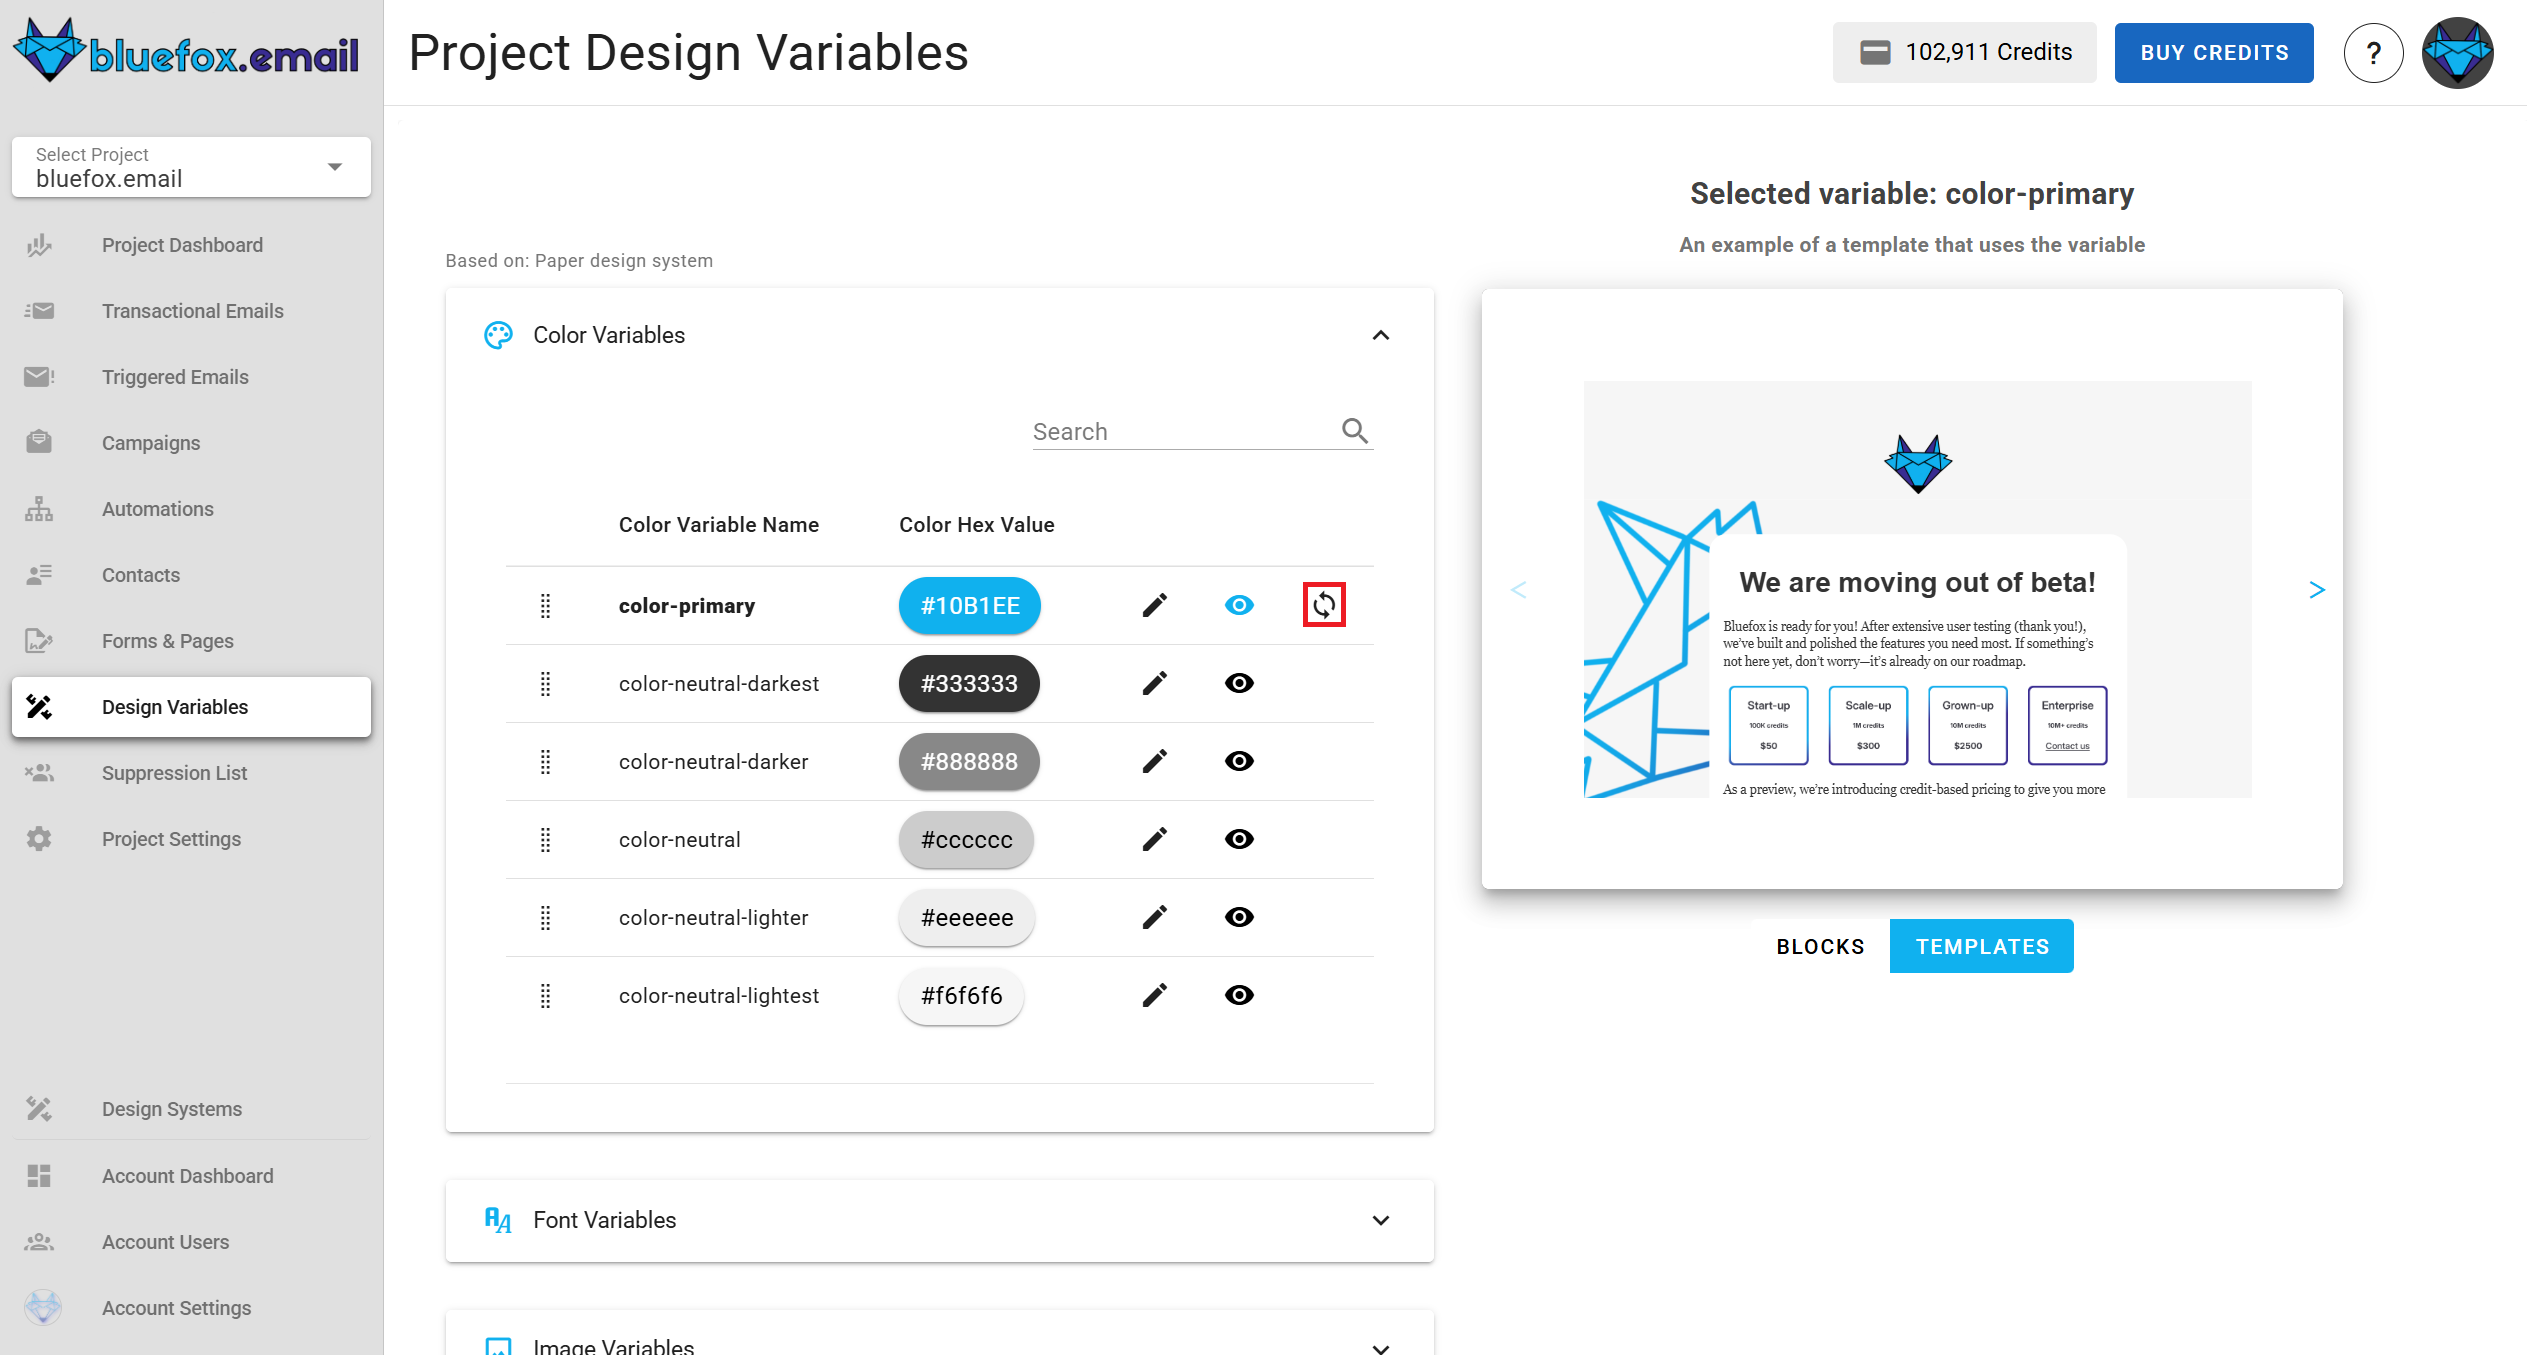2527x1355 pixels.
Task: Click the edit pencil for color-neutral
Action: click(1155, 839)
